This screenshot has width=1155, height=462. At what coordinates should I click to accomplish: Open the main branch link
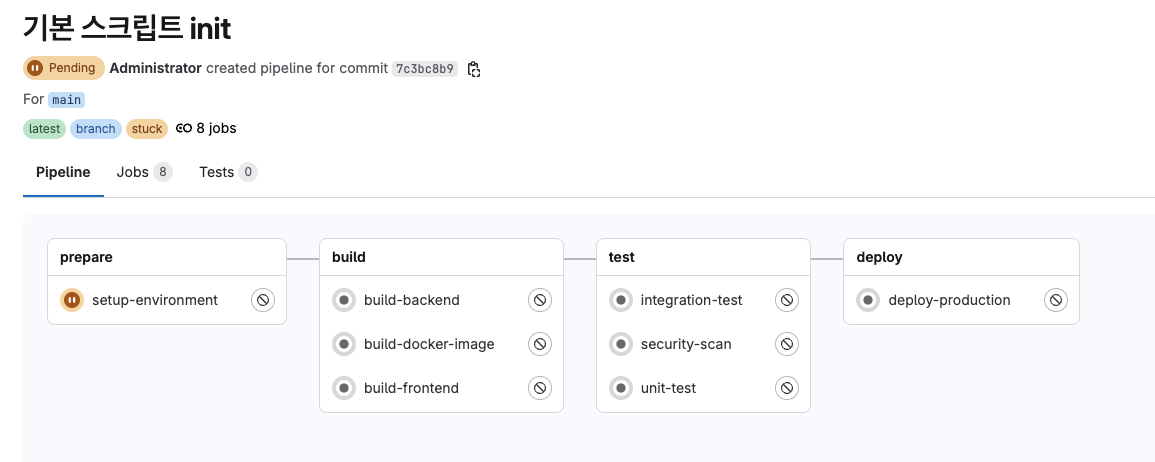[66, 100]
